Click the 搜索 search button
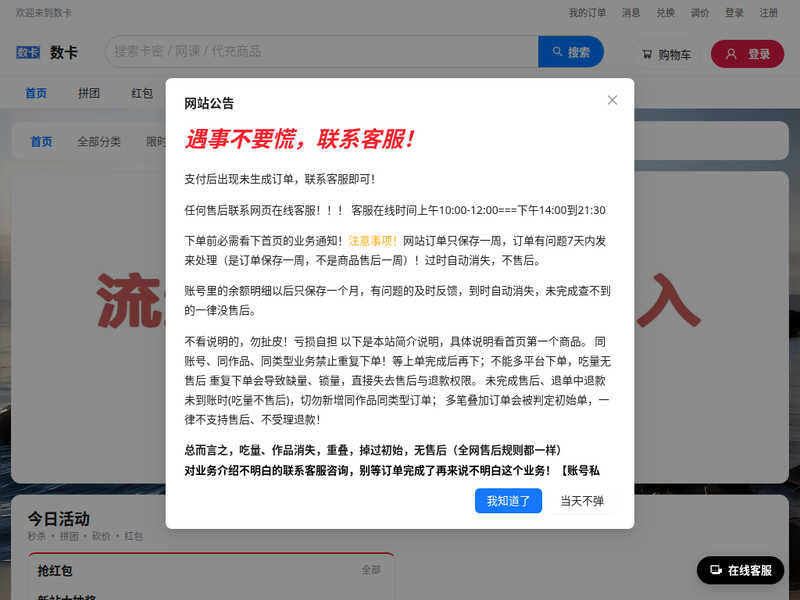The height and width of the screenshot is (600, 800). point(571,52)
